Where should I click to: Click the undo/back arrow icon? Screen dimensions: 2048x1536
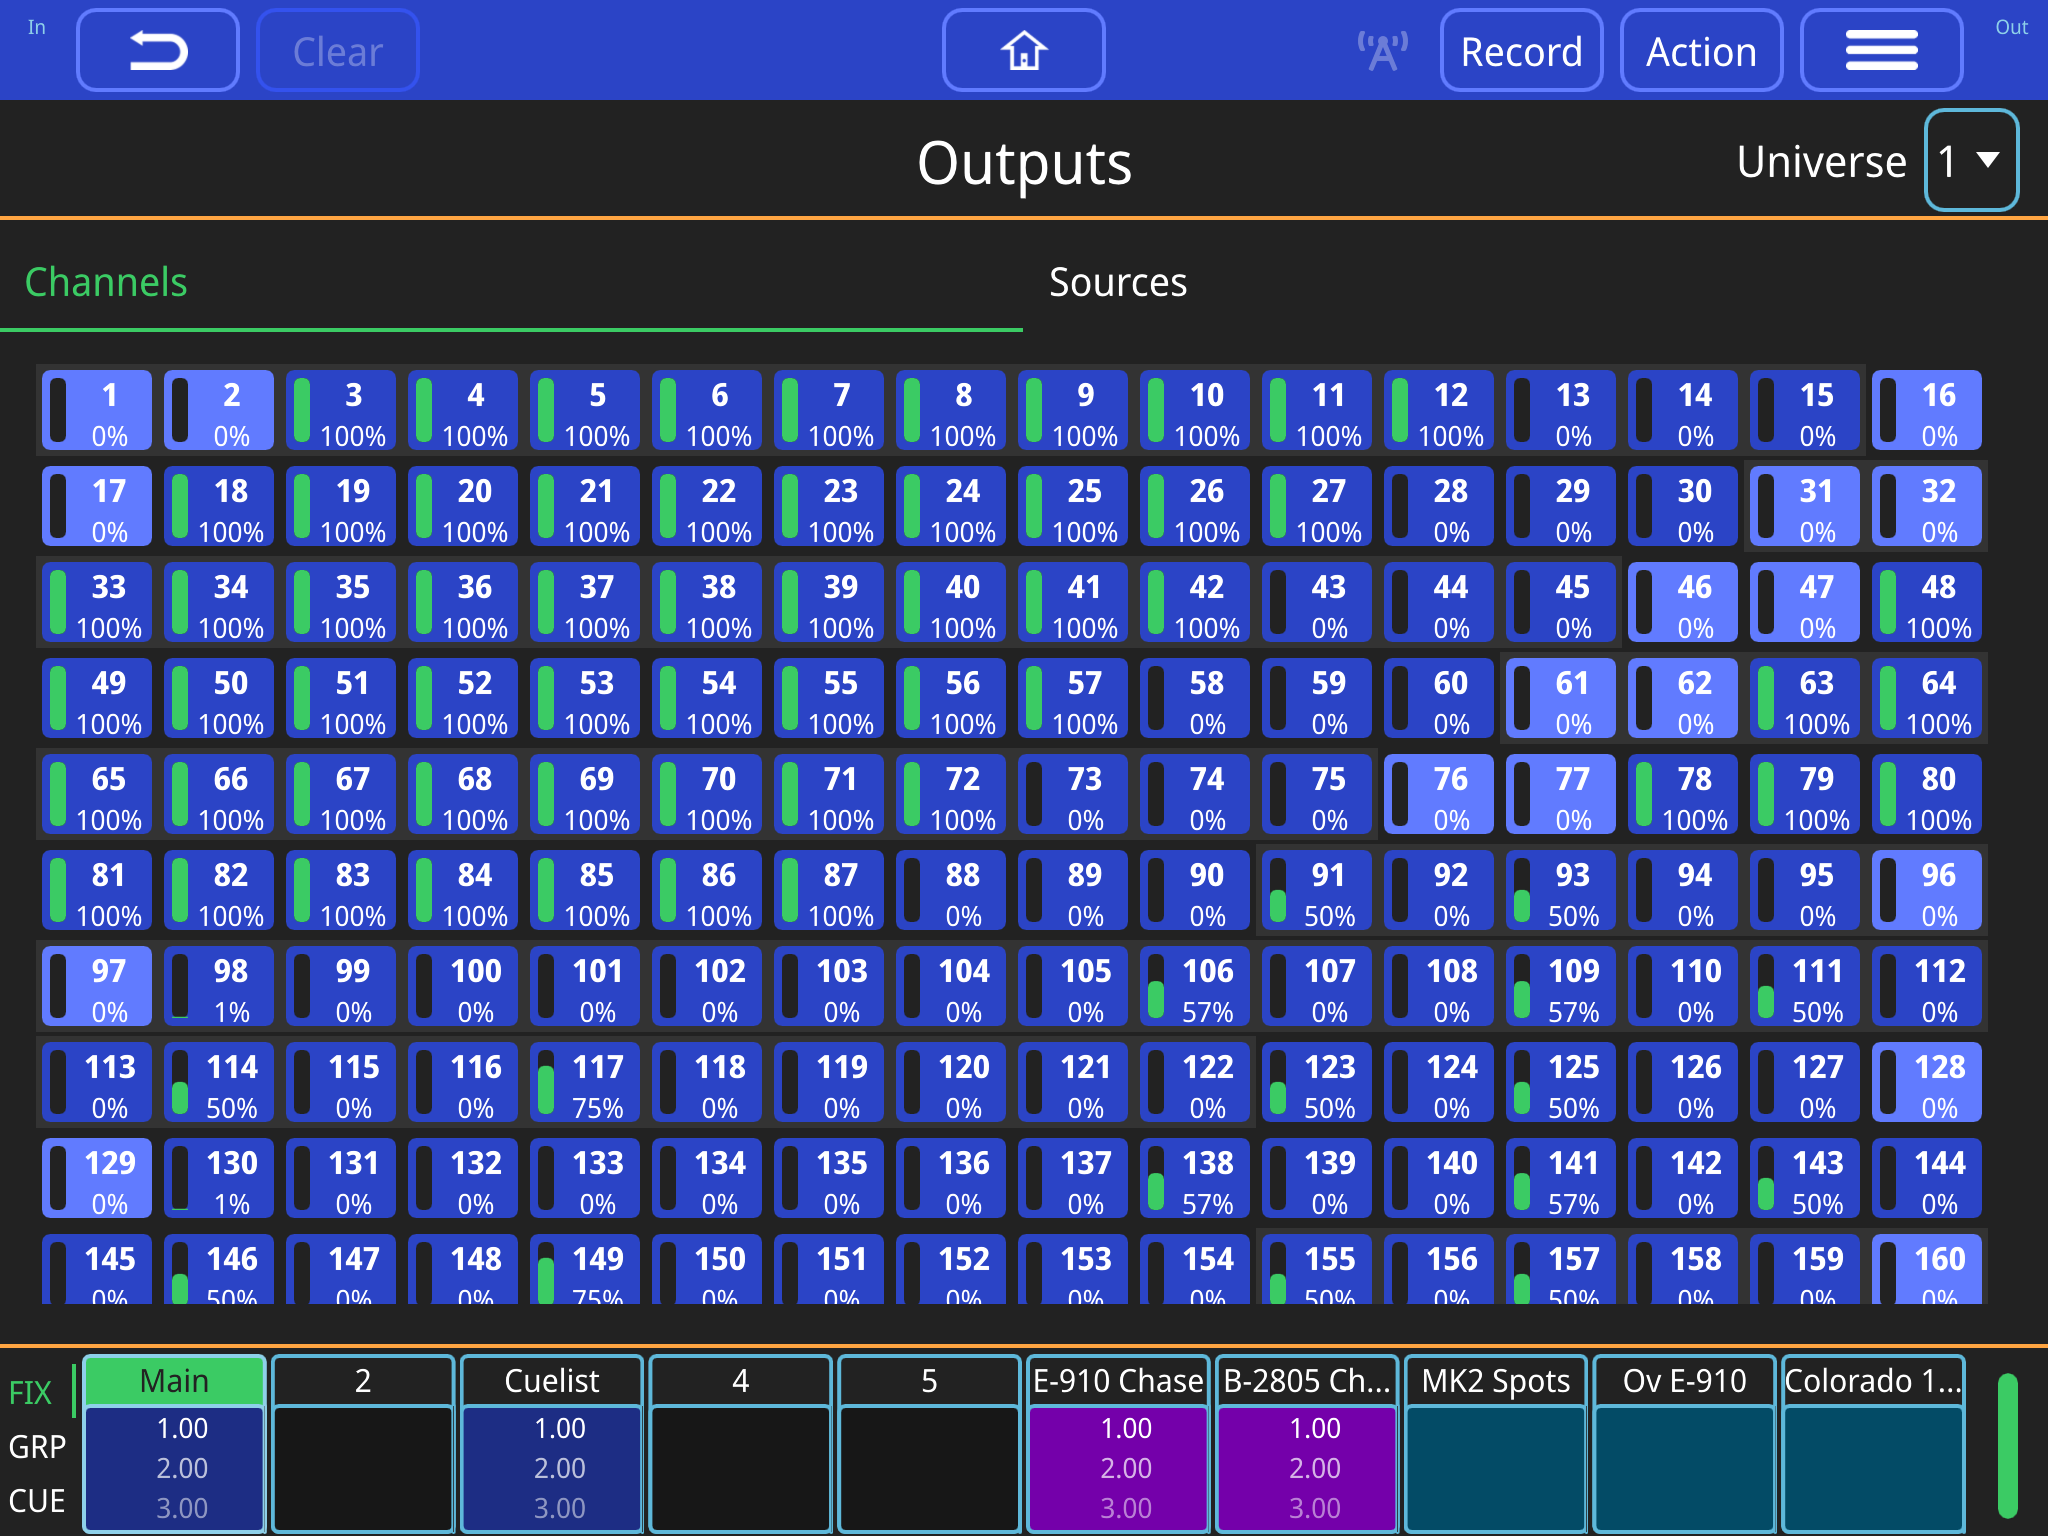(157, 49)
